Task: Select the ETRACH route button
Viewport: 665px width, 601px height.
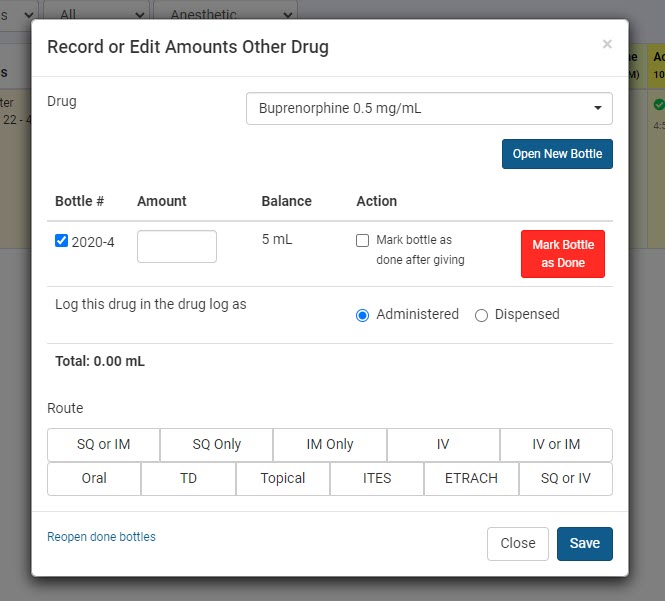Action: (x=471, y=479)
